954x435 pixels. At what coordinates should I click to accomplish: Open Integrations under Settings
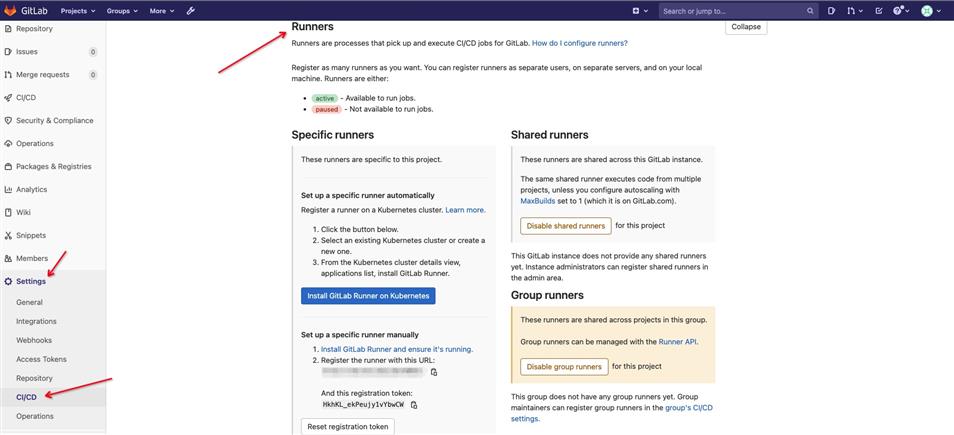point(36,321)
